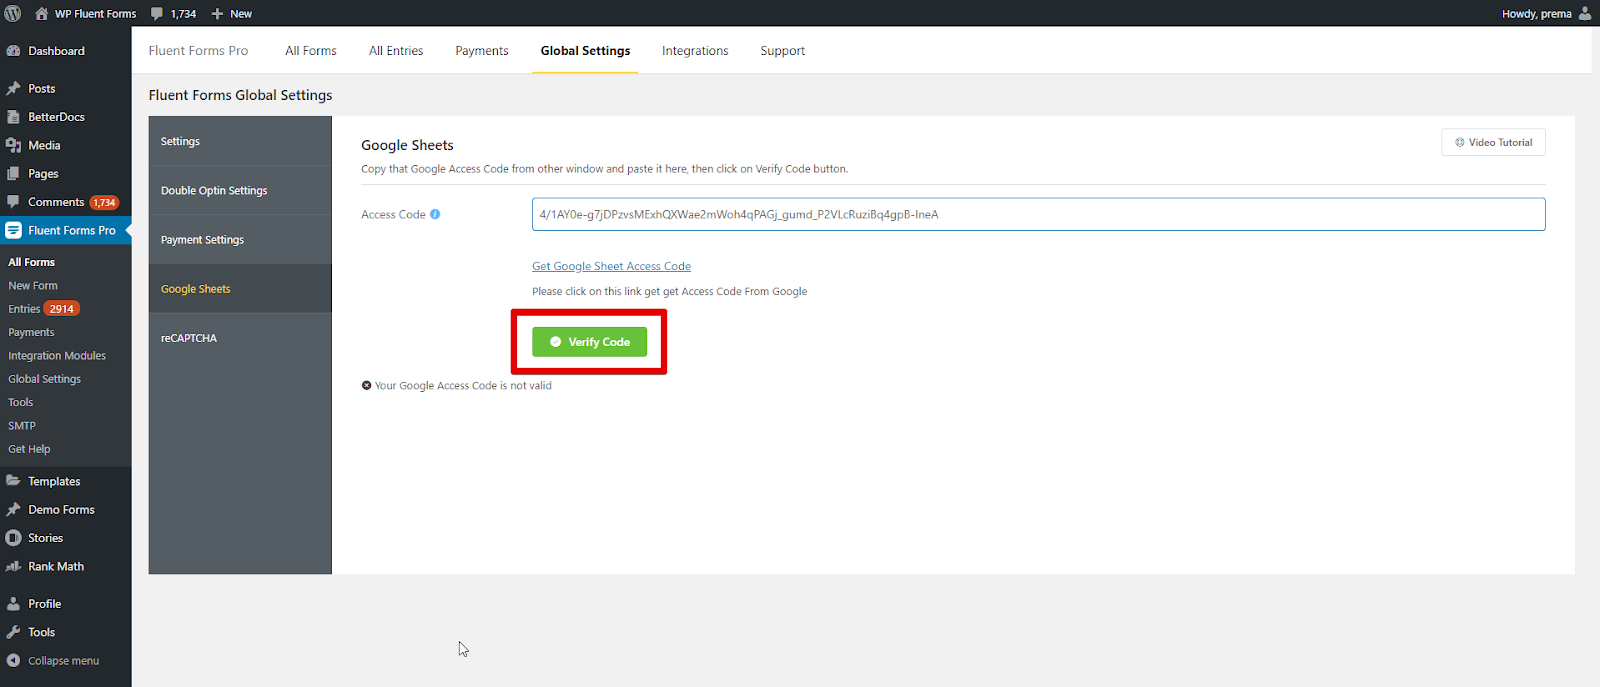The height and width of the screenshot is (687, 1600).
Task: Click the Pages icon in sidebar
Action: (x=13, y=173)
